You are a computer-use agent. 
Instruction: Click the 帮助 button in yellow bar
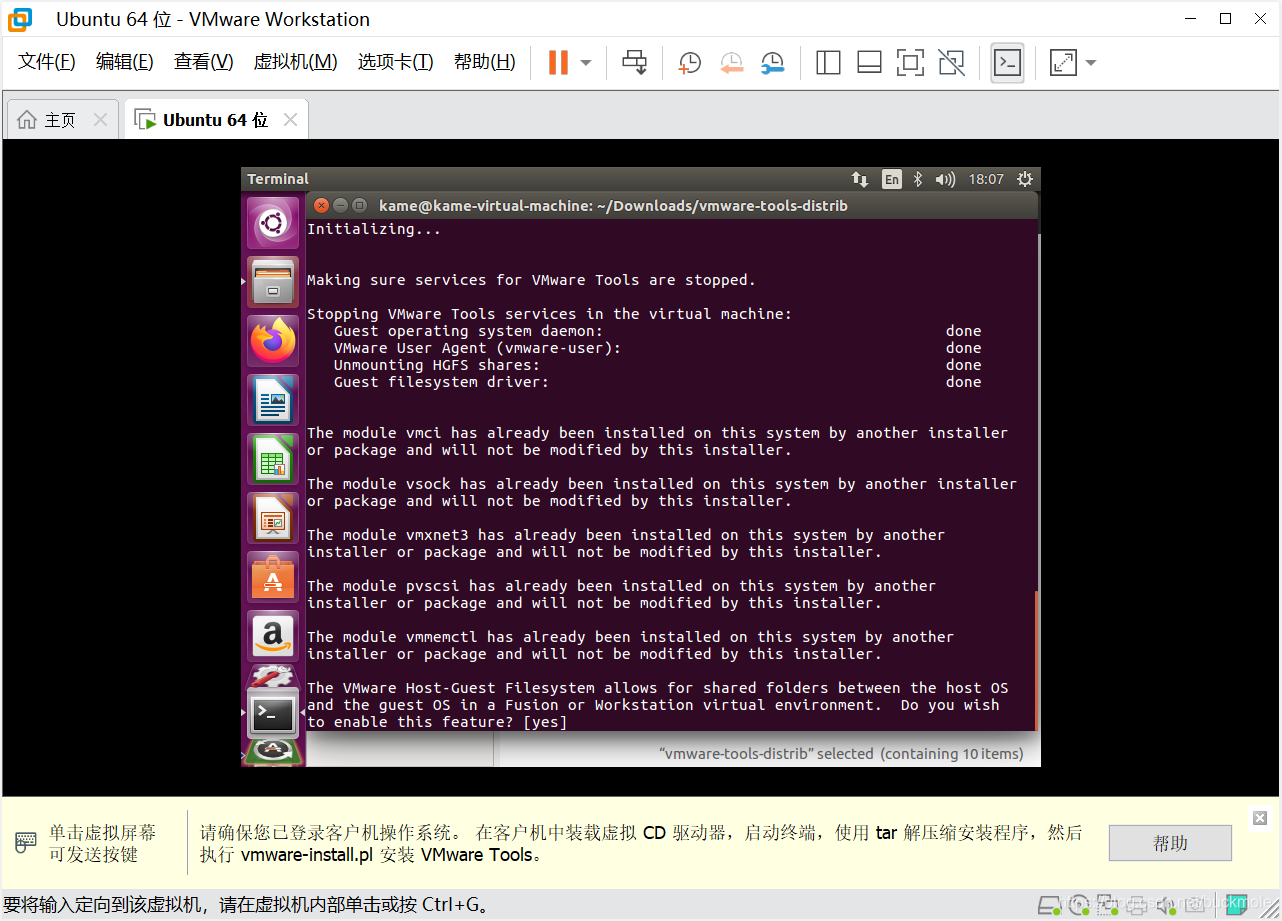(1170, 843)
